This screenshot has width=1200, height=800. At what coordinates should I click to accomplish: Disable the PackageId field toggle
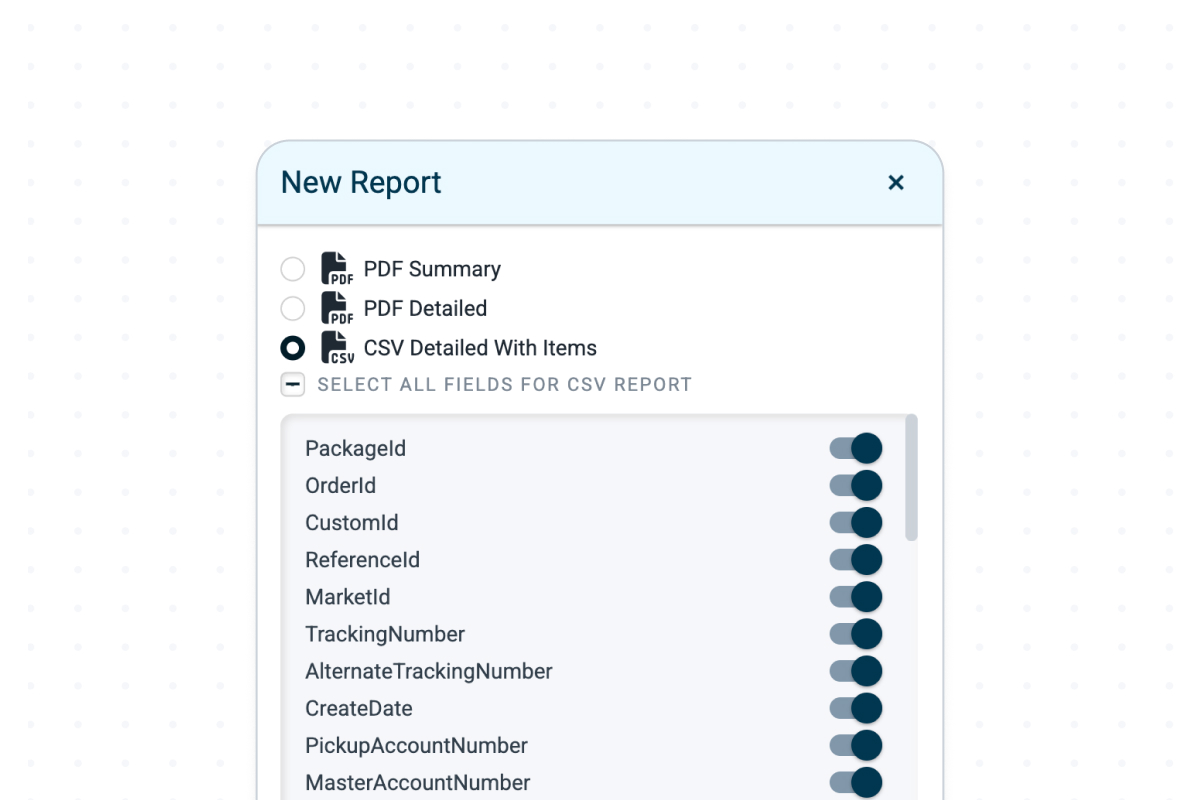856,448
